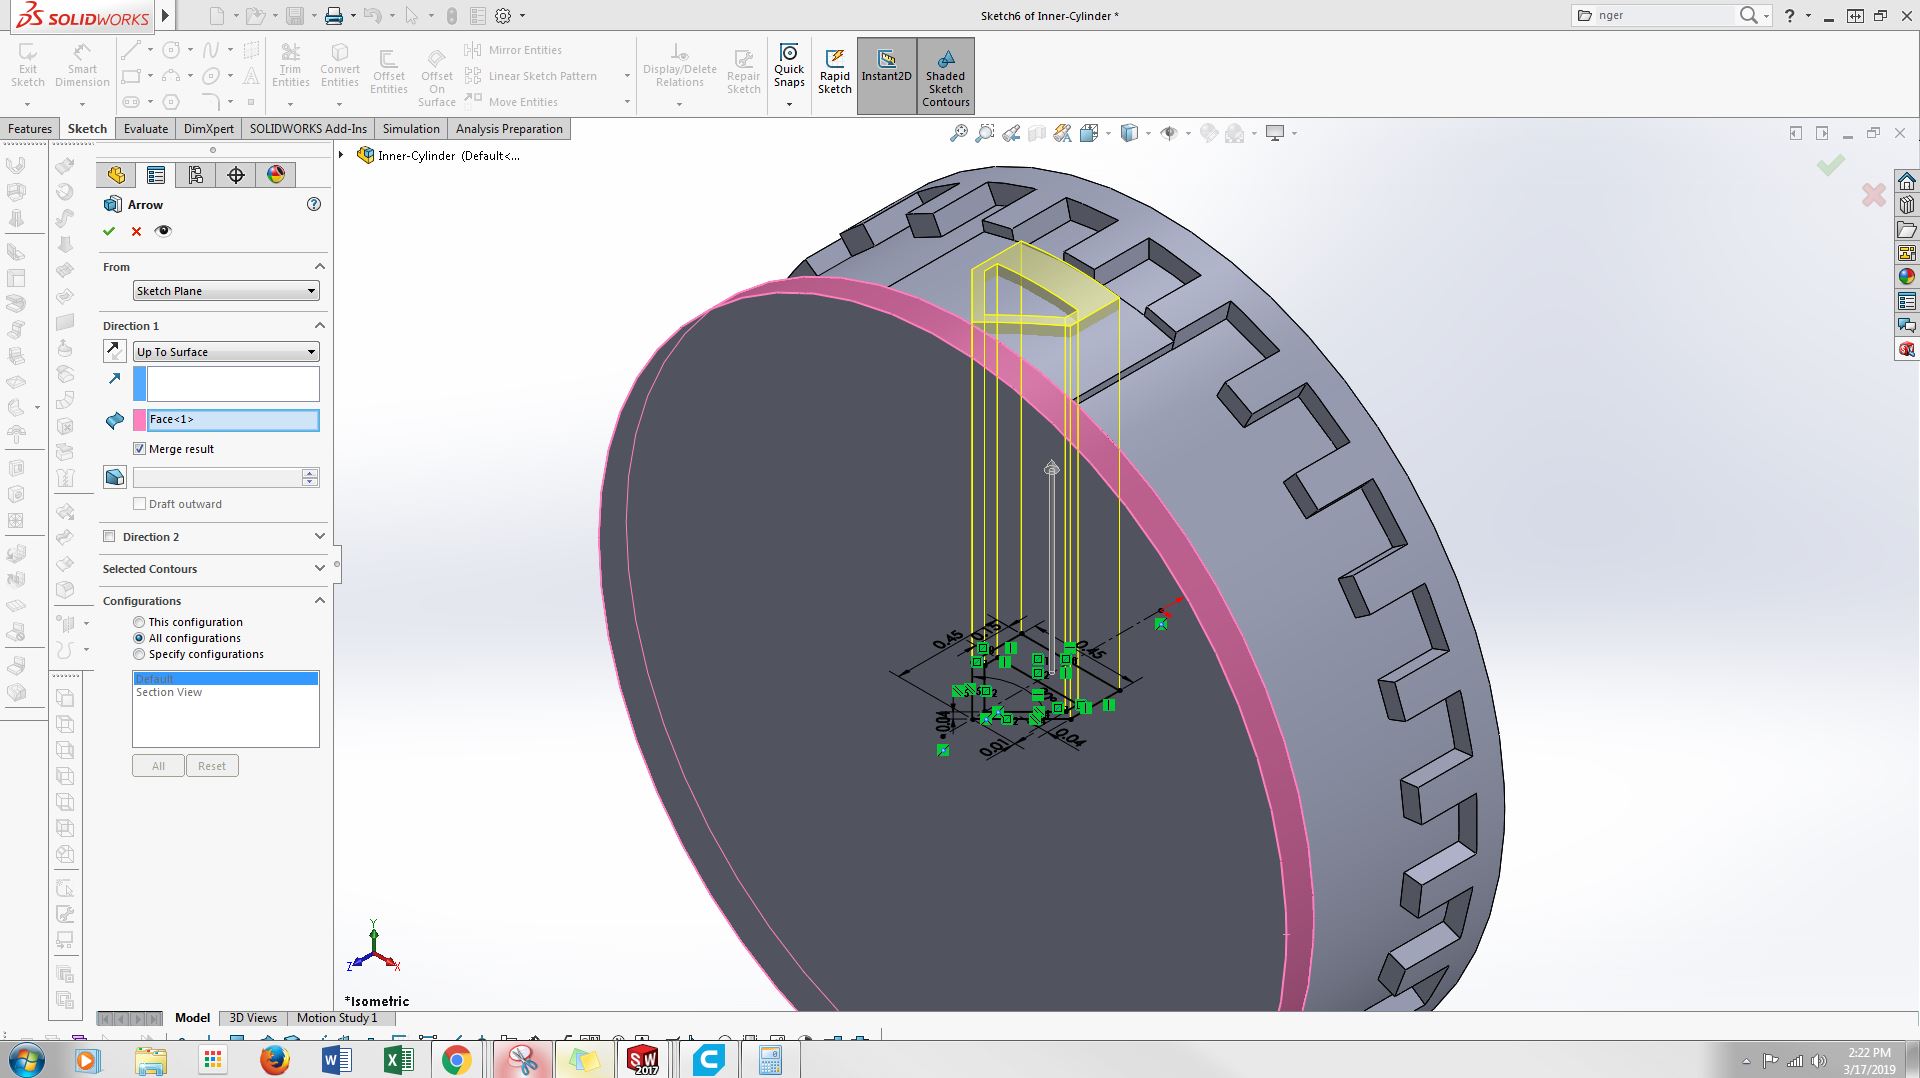Click the Exit Sketch icon
The height and width of the screenshot is (1078, 1920).
[x=28, y=66]
